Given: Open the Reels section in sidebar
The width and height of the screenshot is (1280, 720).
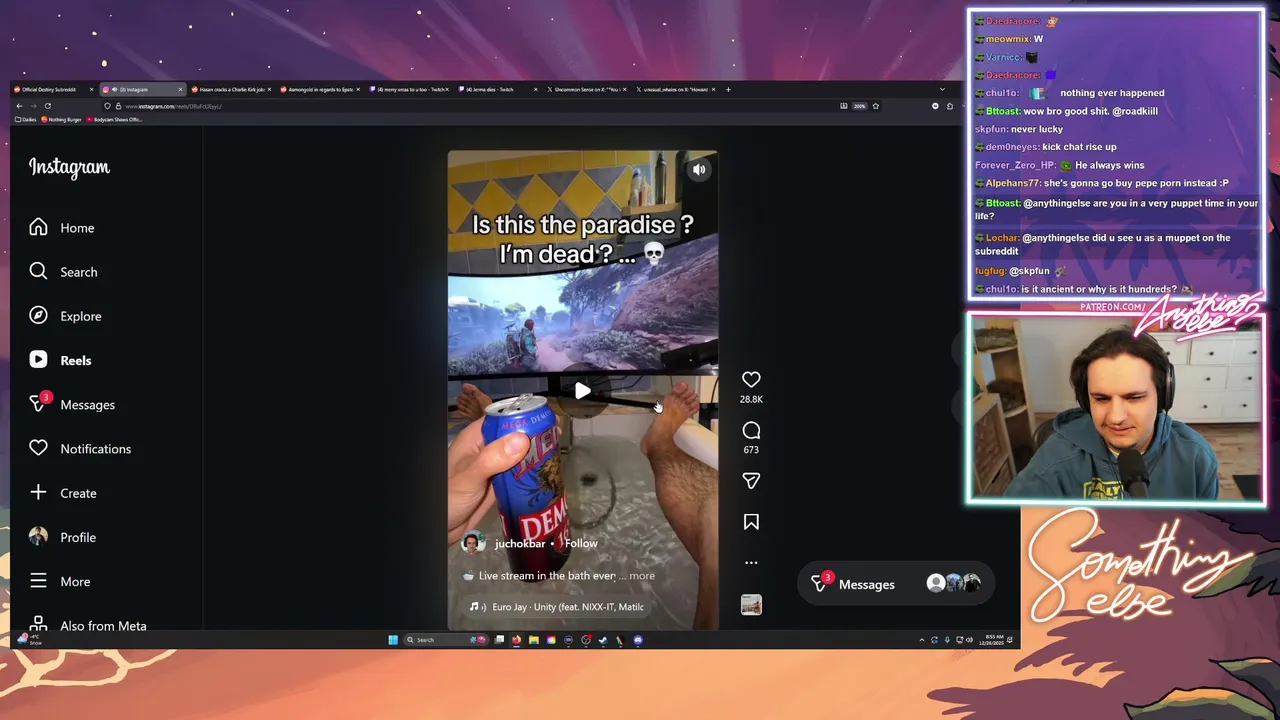Looking at the screenshot, I should (60, 360).
